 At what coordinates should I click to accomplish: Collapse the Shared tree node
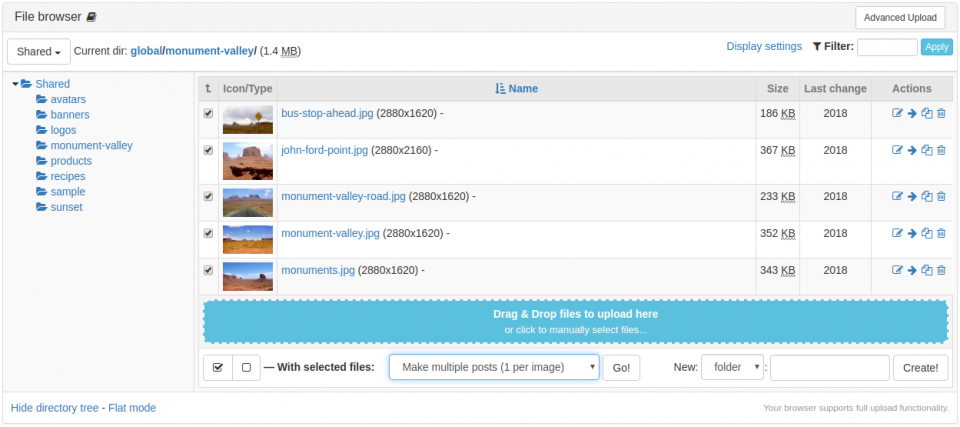point(15,84)
